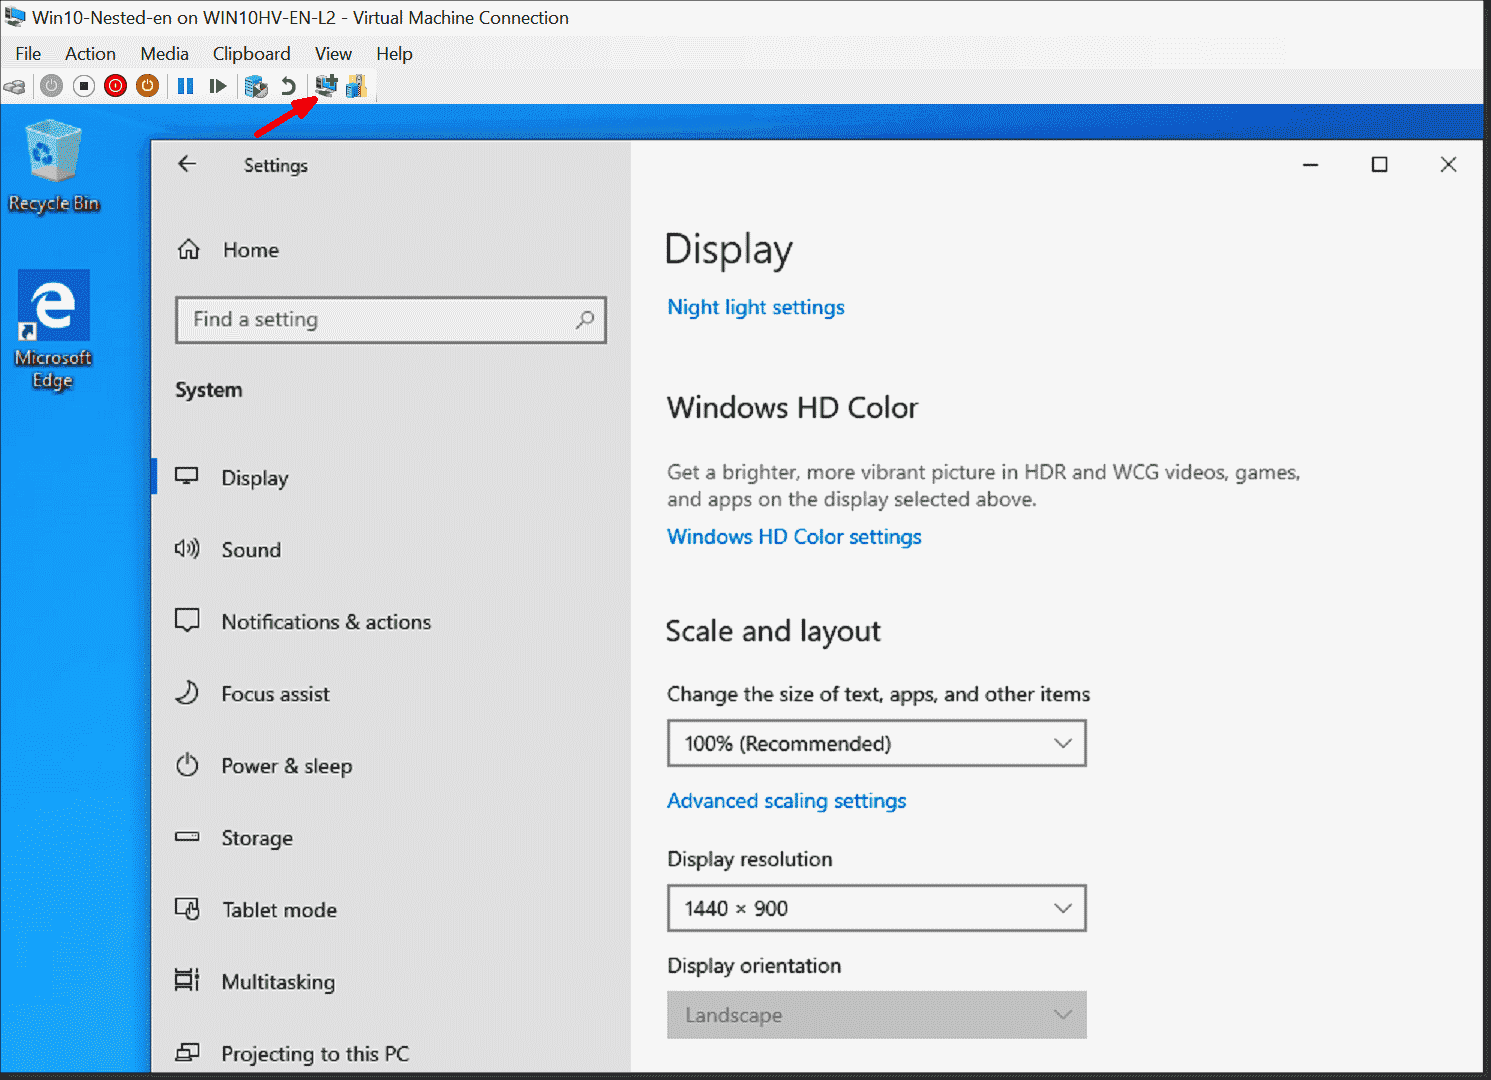This screenshot has width=1491, height=1080.
Task: Open the scaling percentage dropdown
Action: pyautogui.click(x=876, y=743)
